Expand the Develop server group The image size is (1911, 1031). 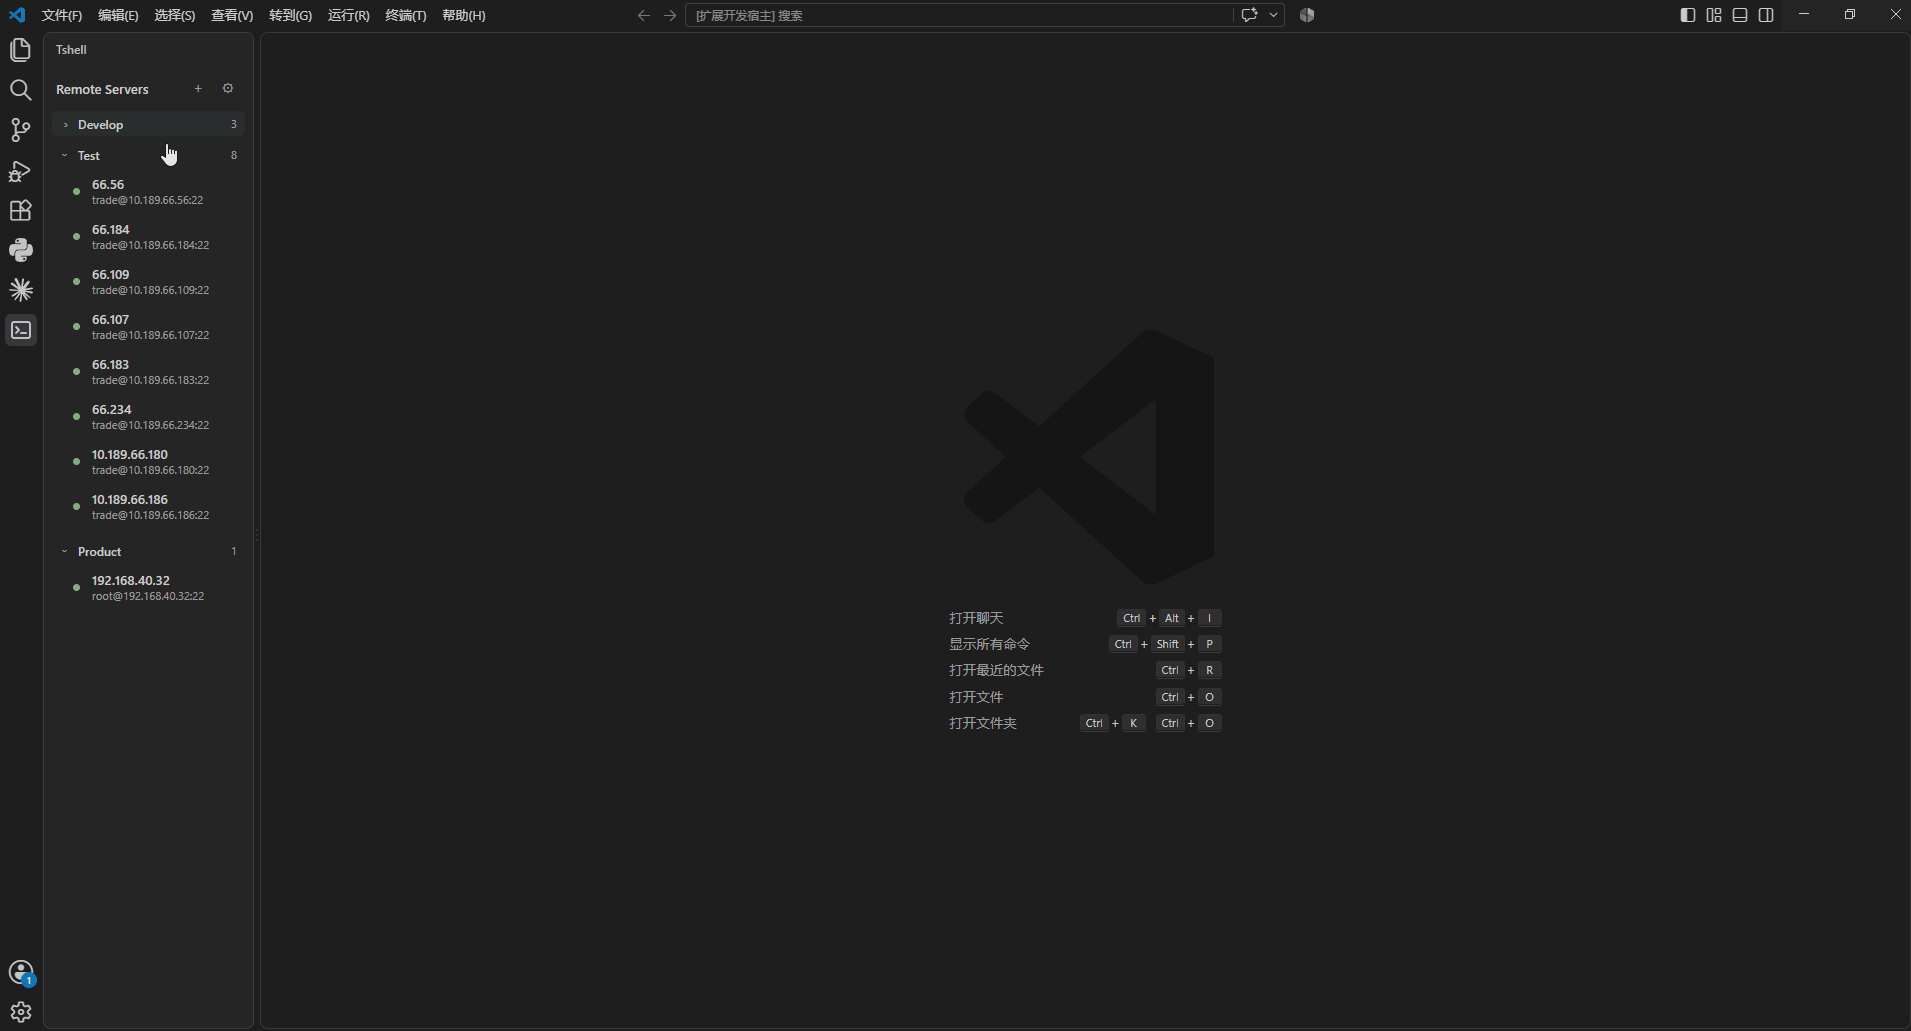tap(148, 125)
